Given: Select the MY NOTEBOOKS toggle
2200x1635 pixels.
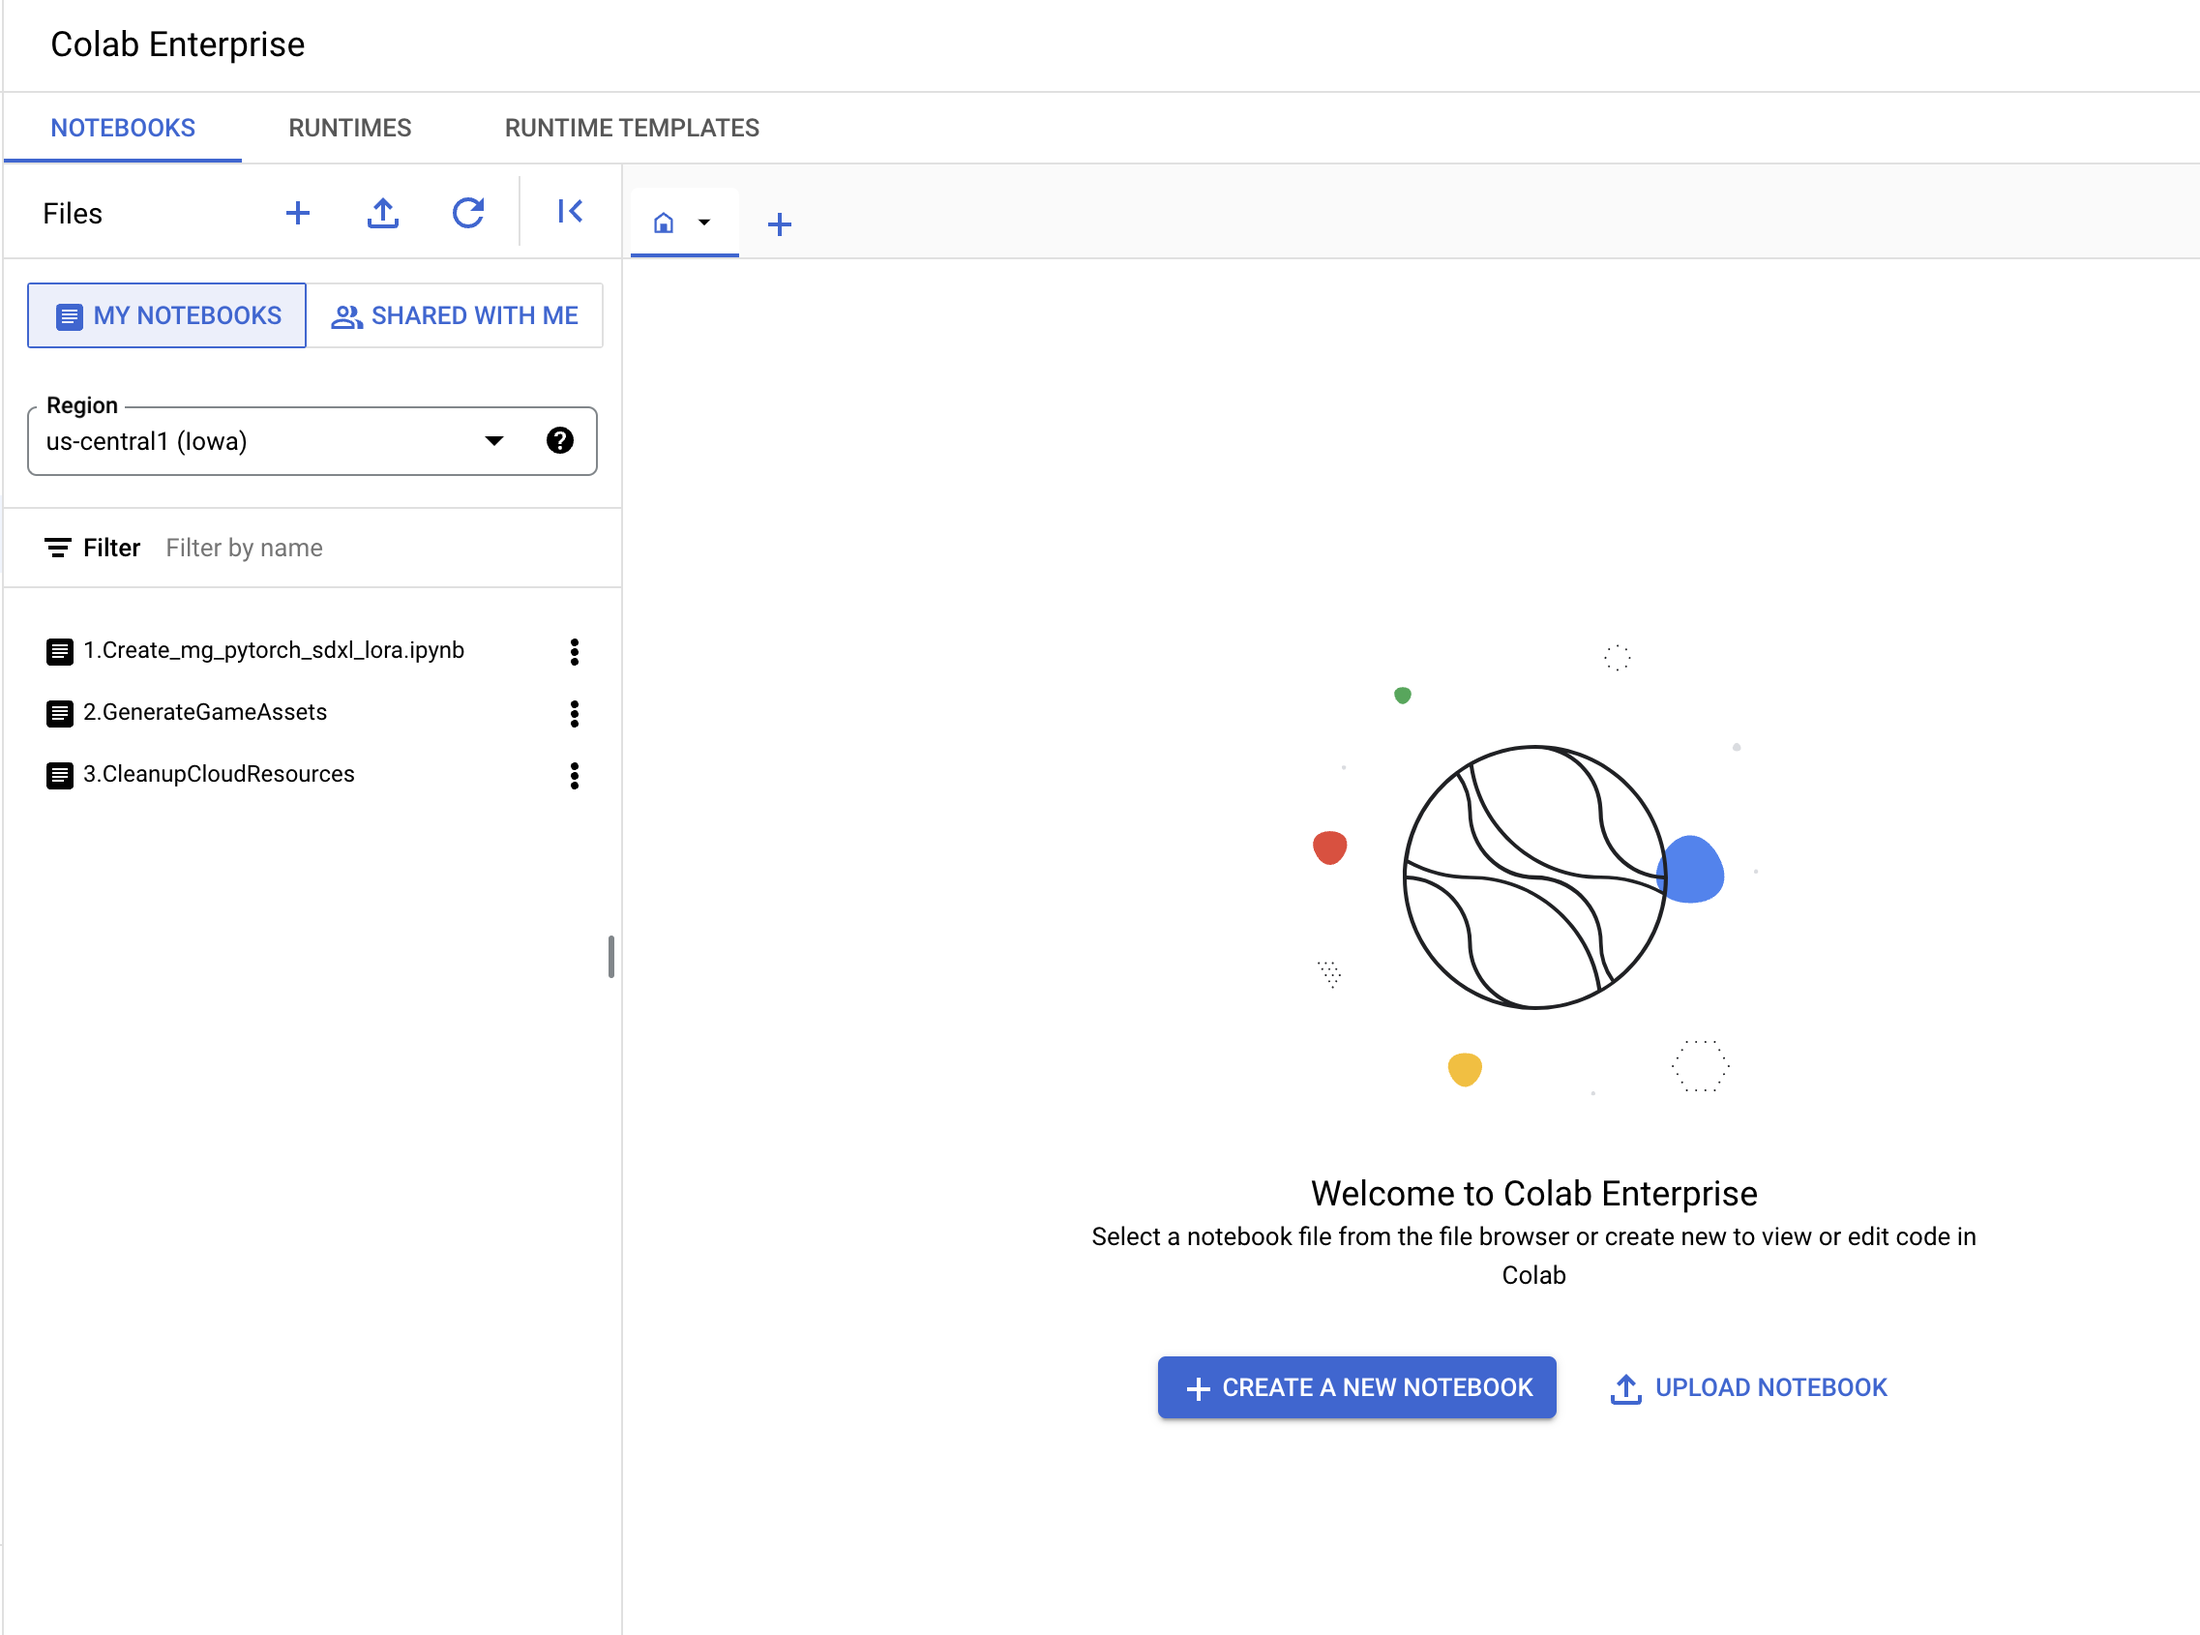Looking at the screenshot, I should point(166,315).
